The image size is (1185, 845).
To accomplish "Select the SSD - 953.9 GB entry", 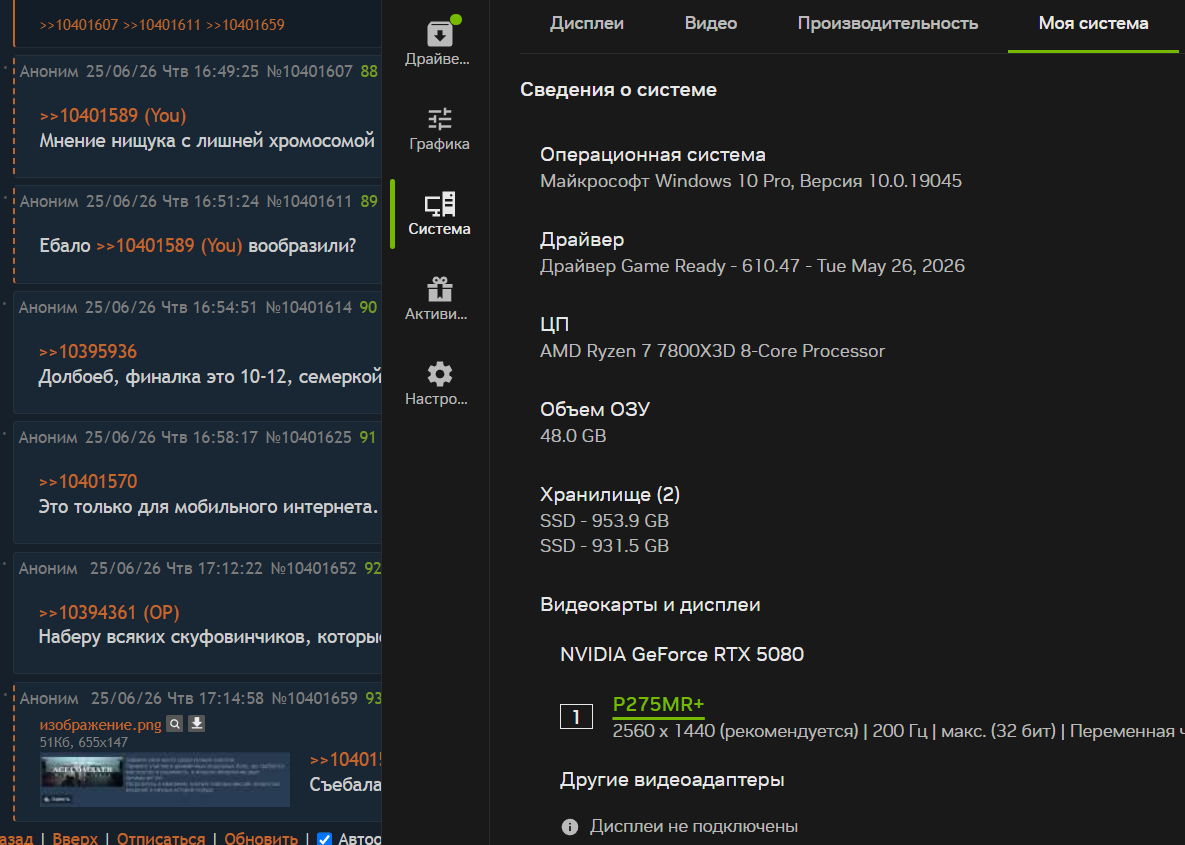I will [604, 521].
